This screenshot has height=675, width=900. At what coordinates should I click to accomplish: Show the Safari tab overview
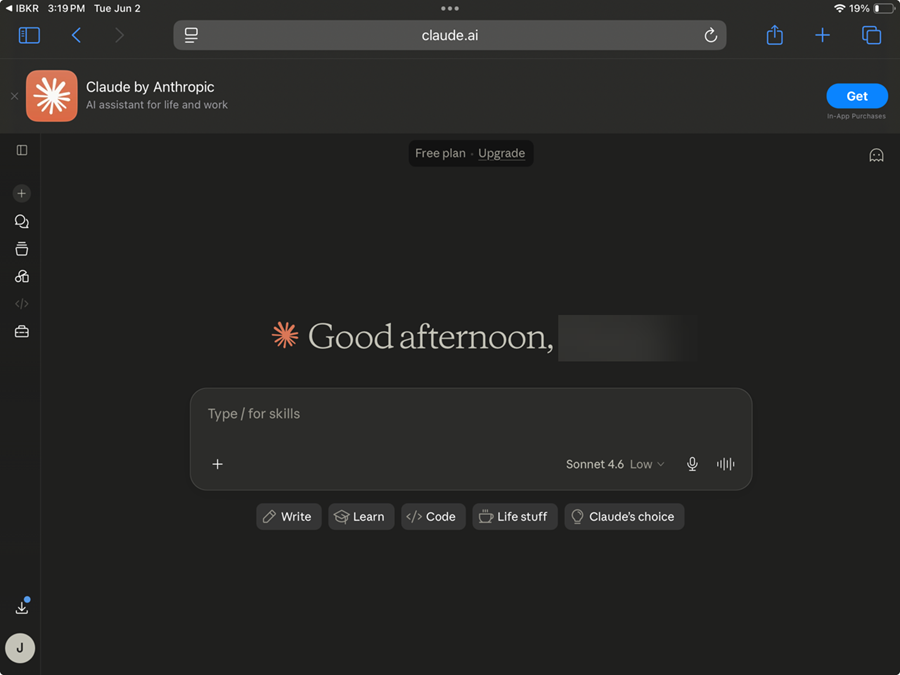tap(871, 36)
